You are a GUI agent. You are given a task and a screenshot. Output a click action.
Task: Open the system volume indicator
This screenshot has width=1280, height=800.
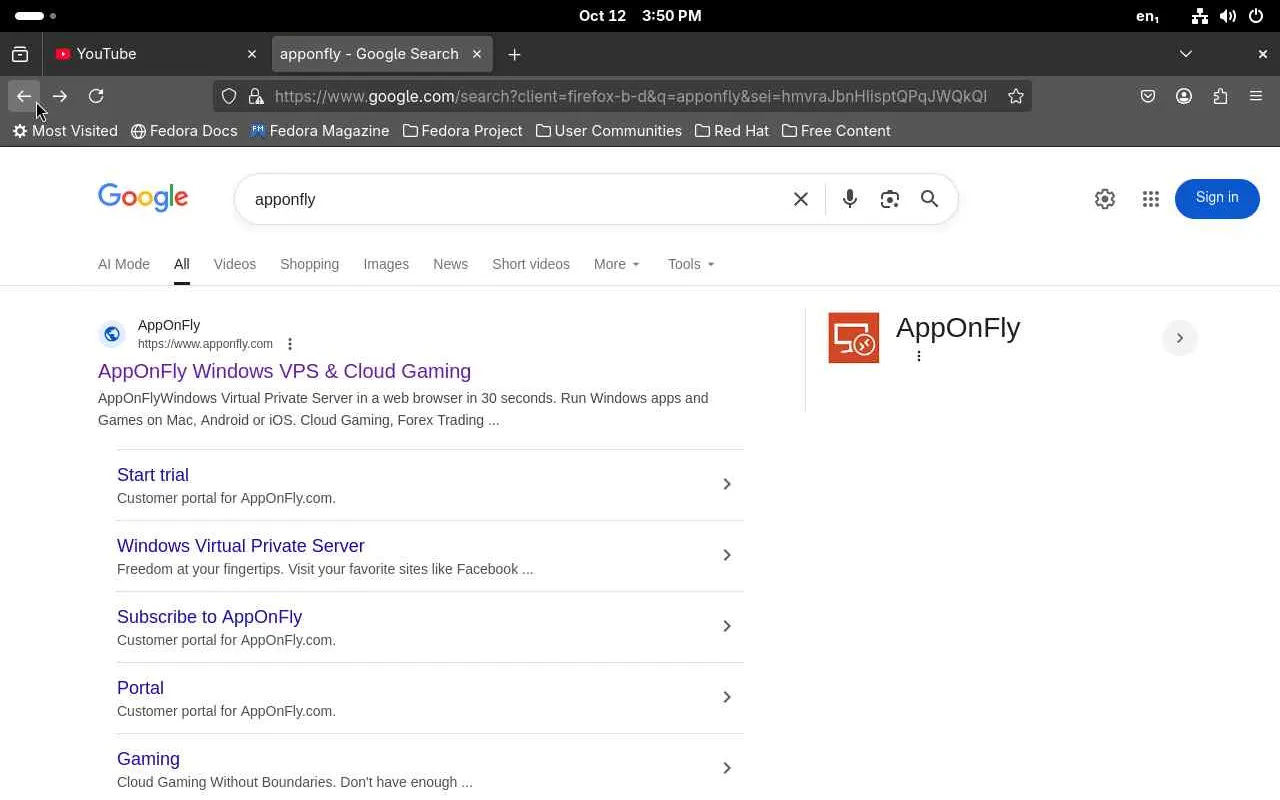[1228, 16]
